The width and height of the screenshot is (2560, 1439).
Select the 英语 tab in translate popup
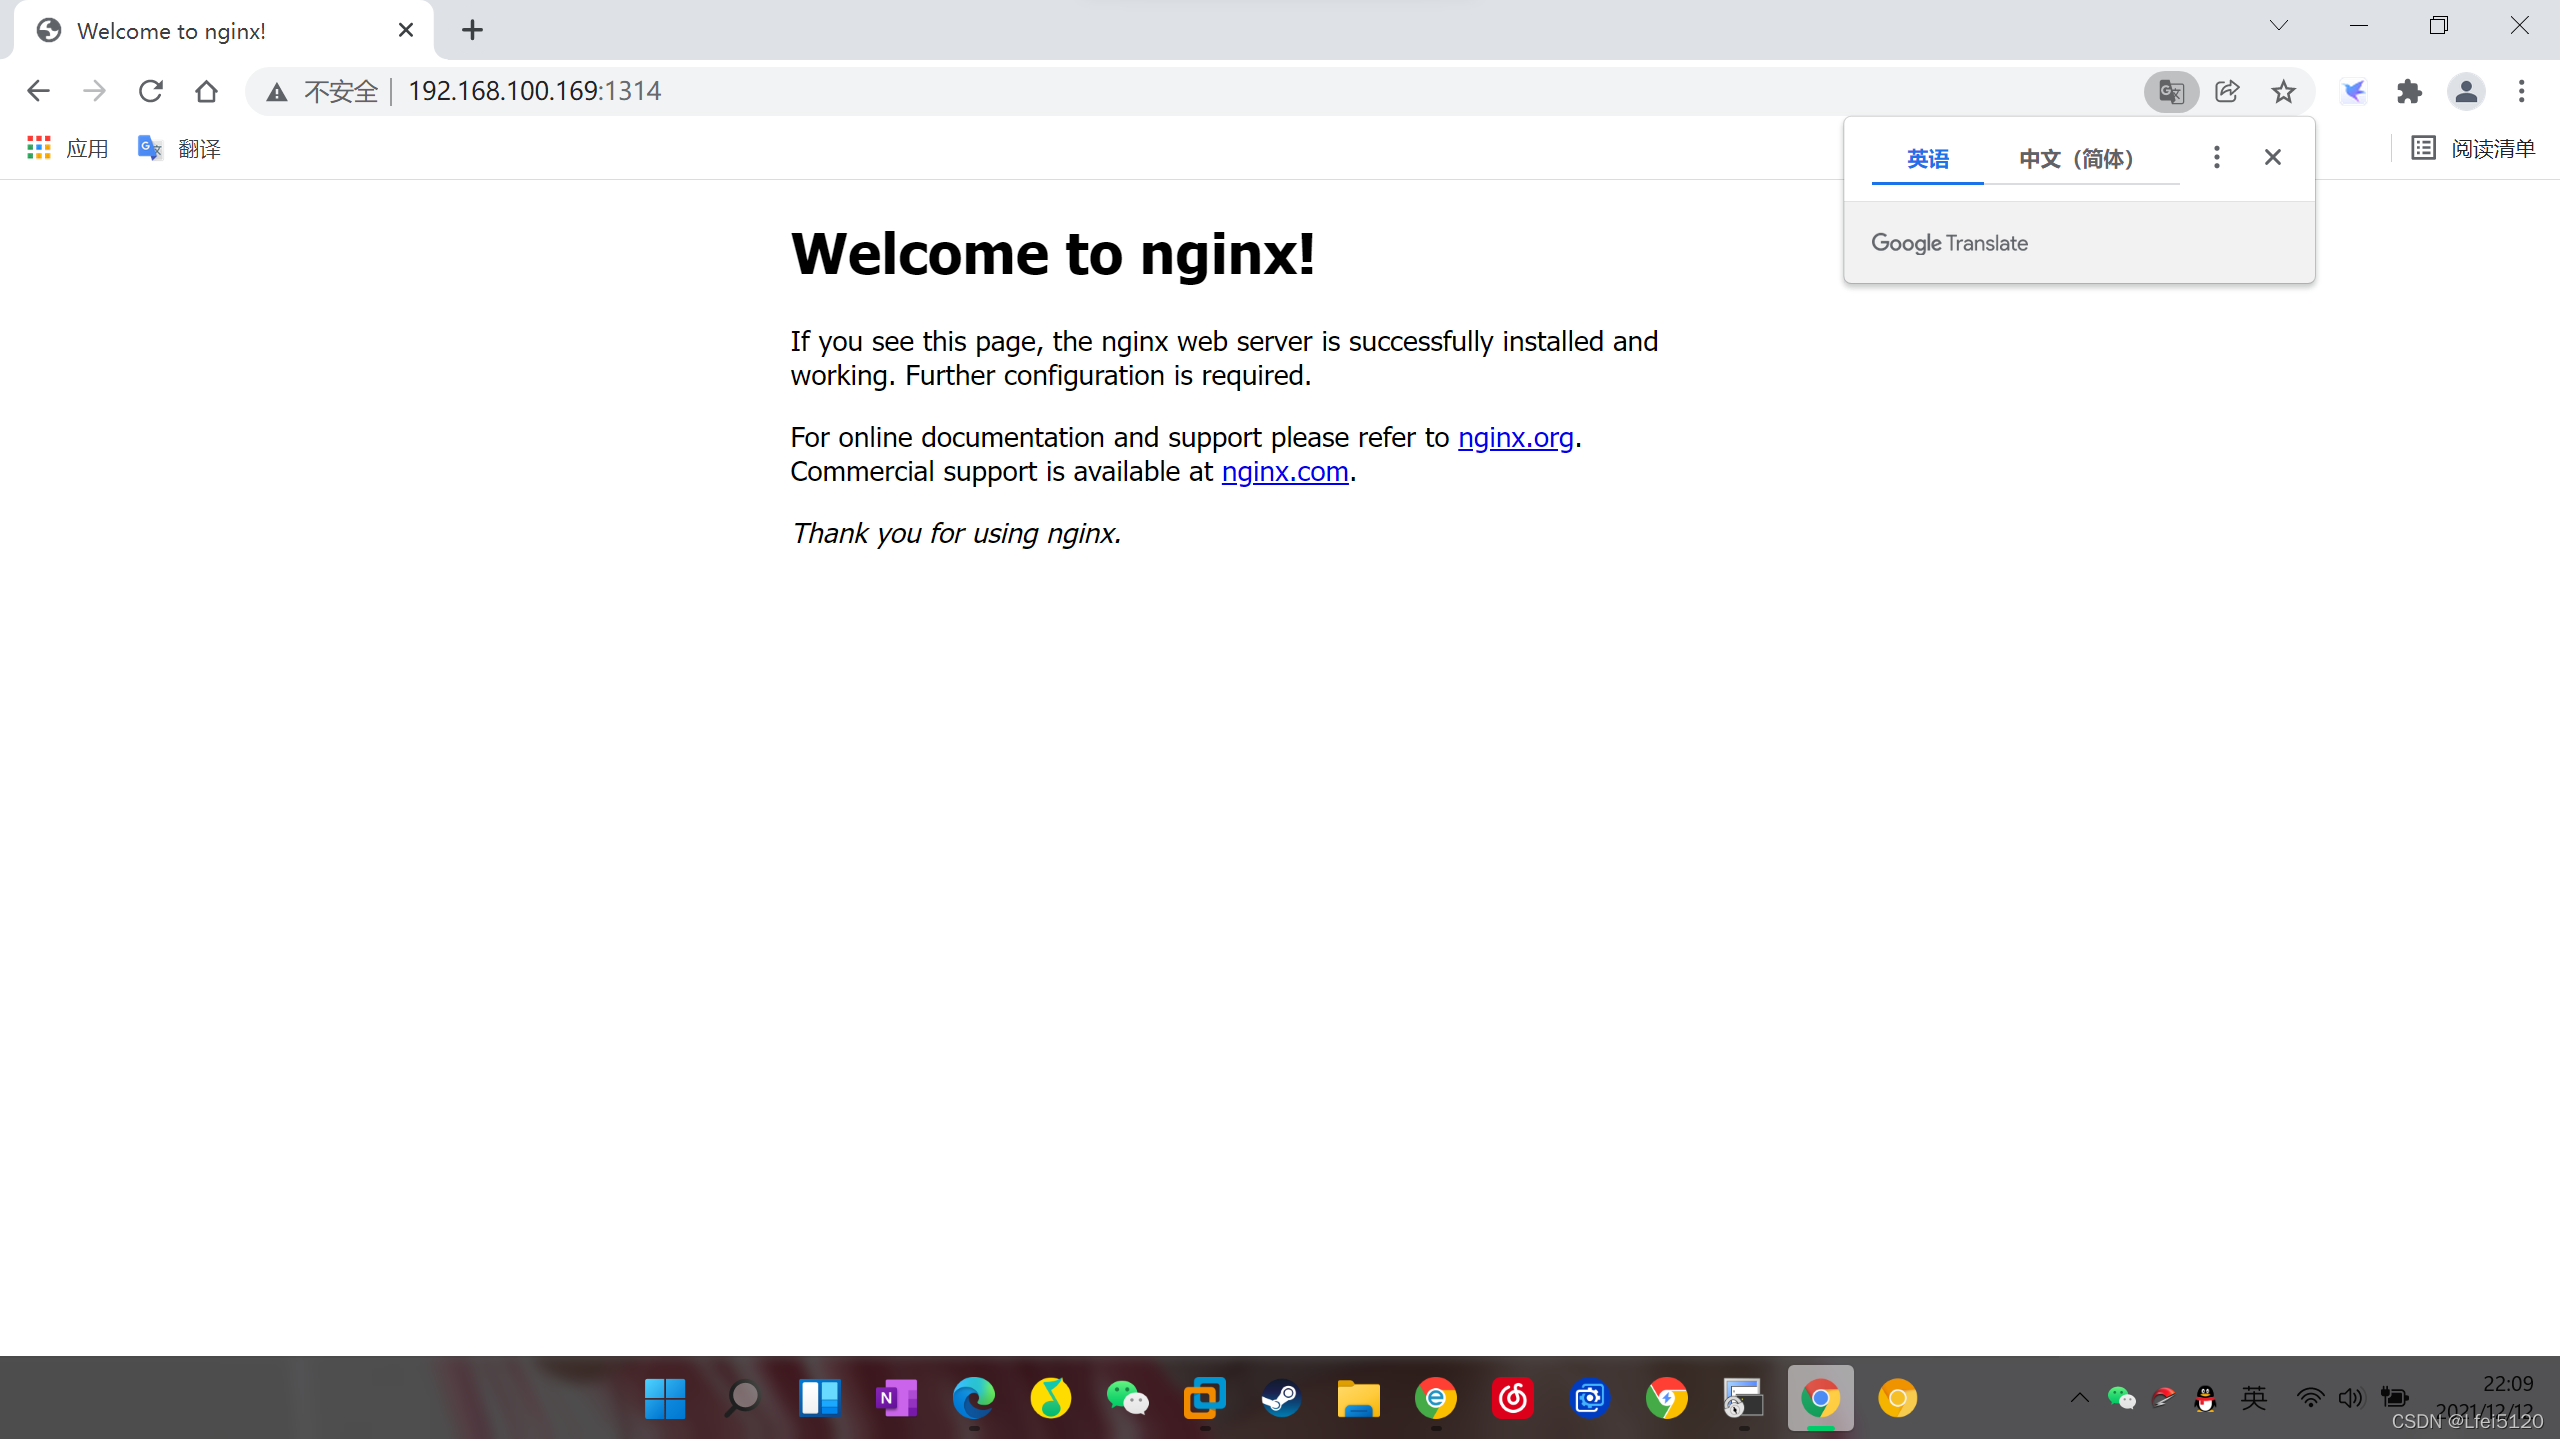tap(1927, 158)
